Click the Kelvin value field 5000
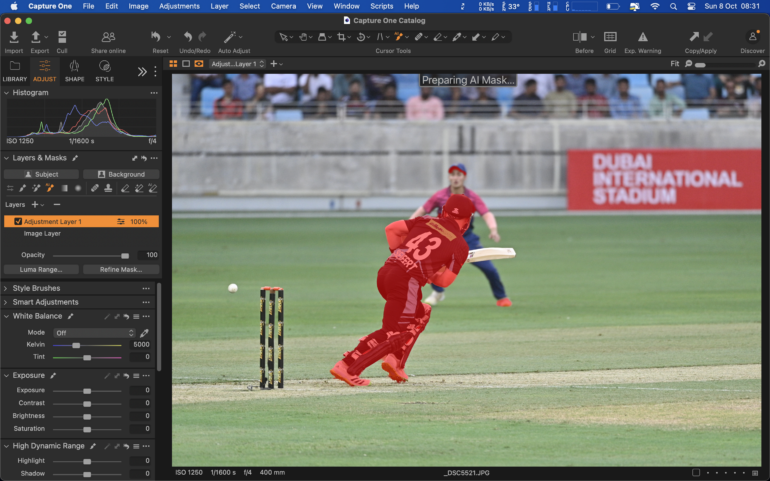This screenshot has height=481, width=770. 140,344
